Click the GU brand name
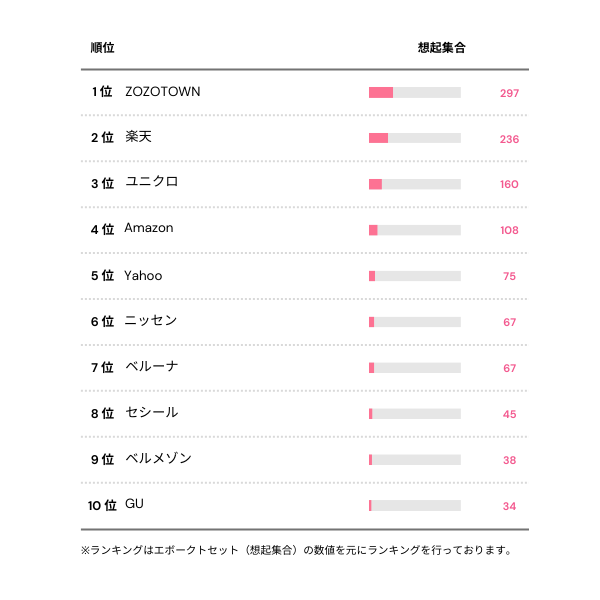The image size is (600, 600). (135, 505)
